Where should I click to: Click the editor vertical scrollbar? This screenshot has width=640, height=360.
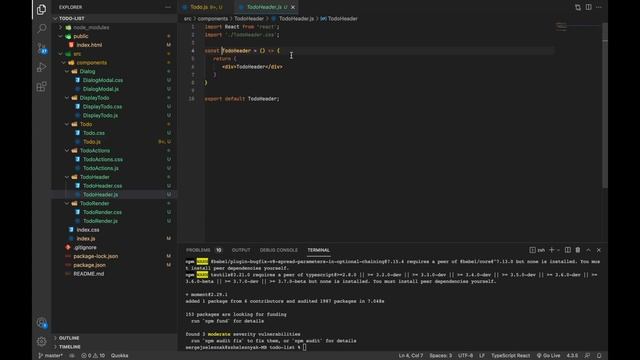pos(605,105)
